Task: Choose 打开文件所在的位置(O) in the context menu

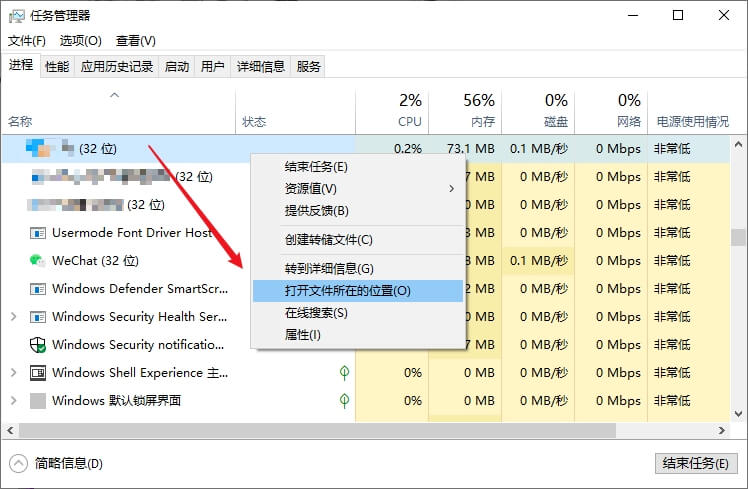Action: coord(358,291)
